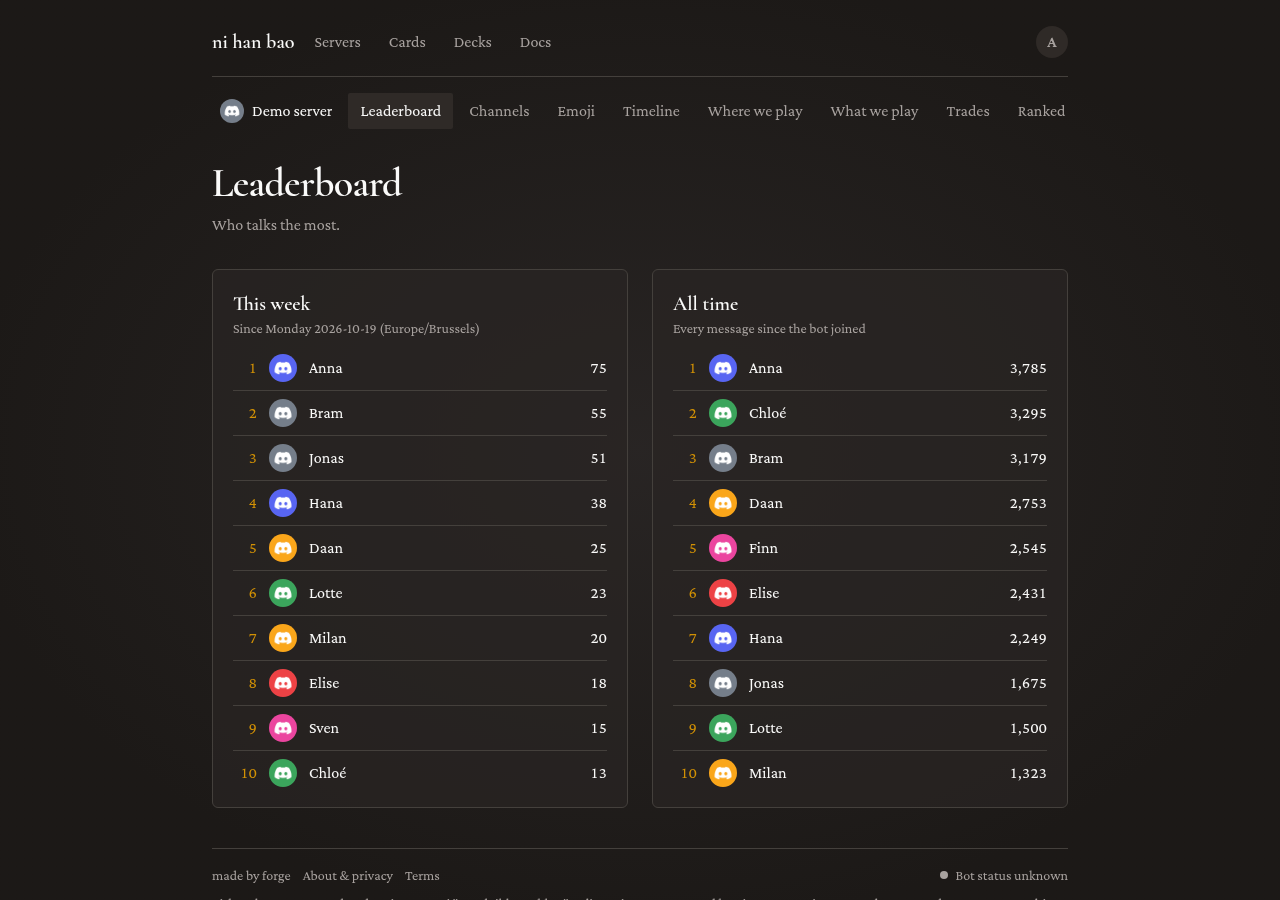
Task: Open the Ranked tab
Action: [x=1041, y=111]
